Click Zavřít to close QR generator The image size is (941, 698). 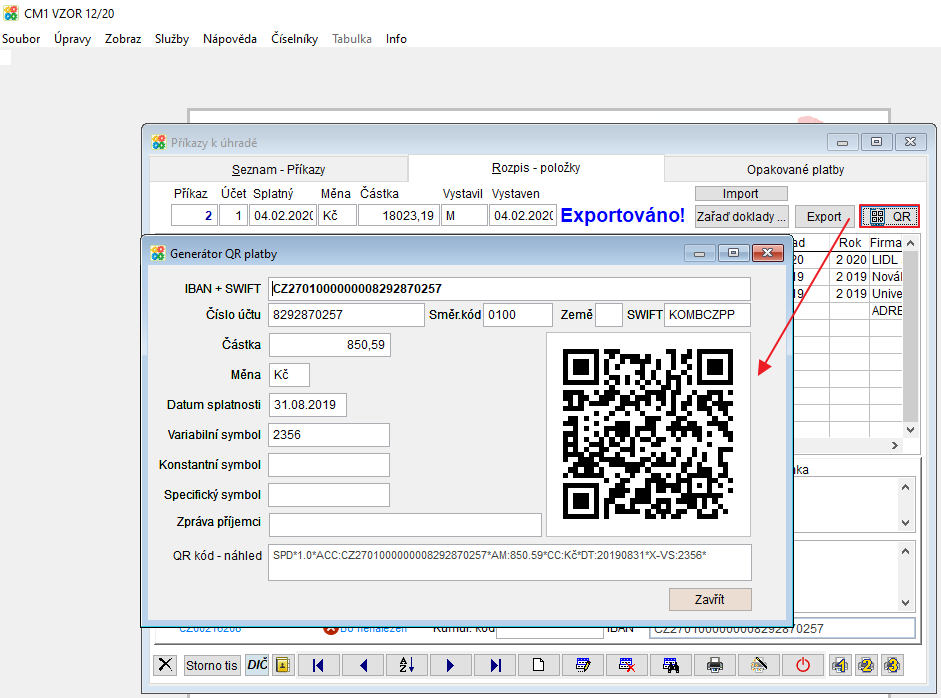tap(710, 600)
